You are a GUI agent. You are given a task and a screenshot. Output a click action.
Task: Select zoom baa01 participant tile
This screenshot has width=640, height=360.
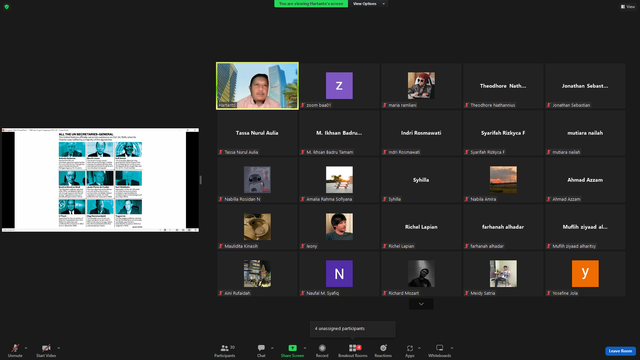[339, 86]
